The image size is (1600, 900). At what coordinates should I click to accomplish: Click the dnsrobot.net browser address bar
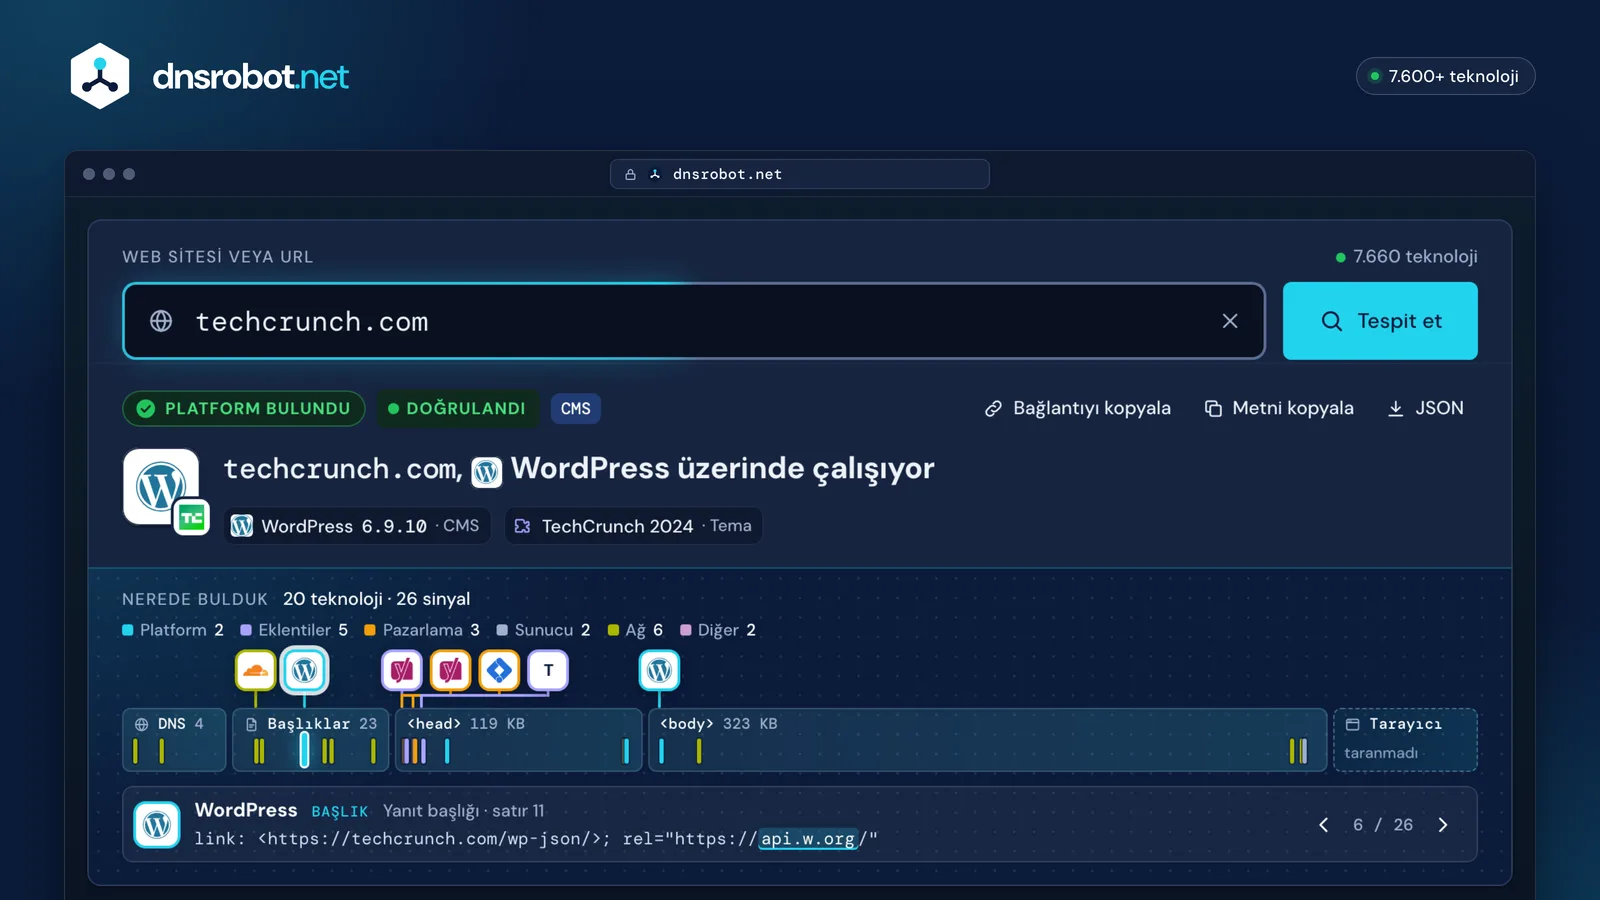(x=800, y=174)
